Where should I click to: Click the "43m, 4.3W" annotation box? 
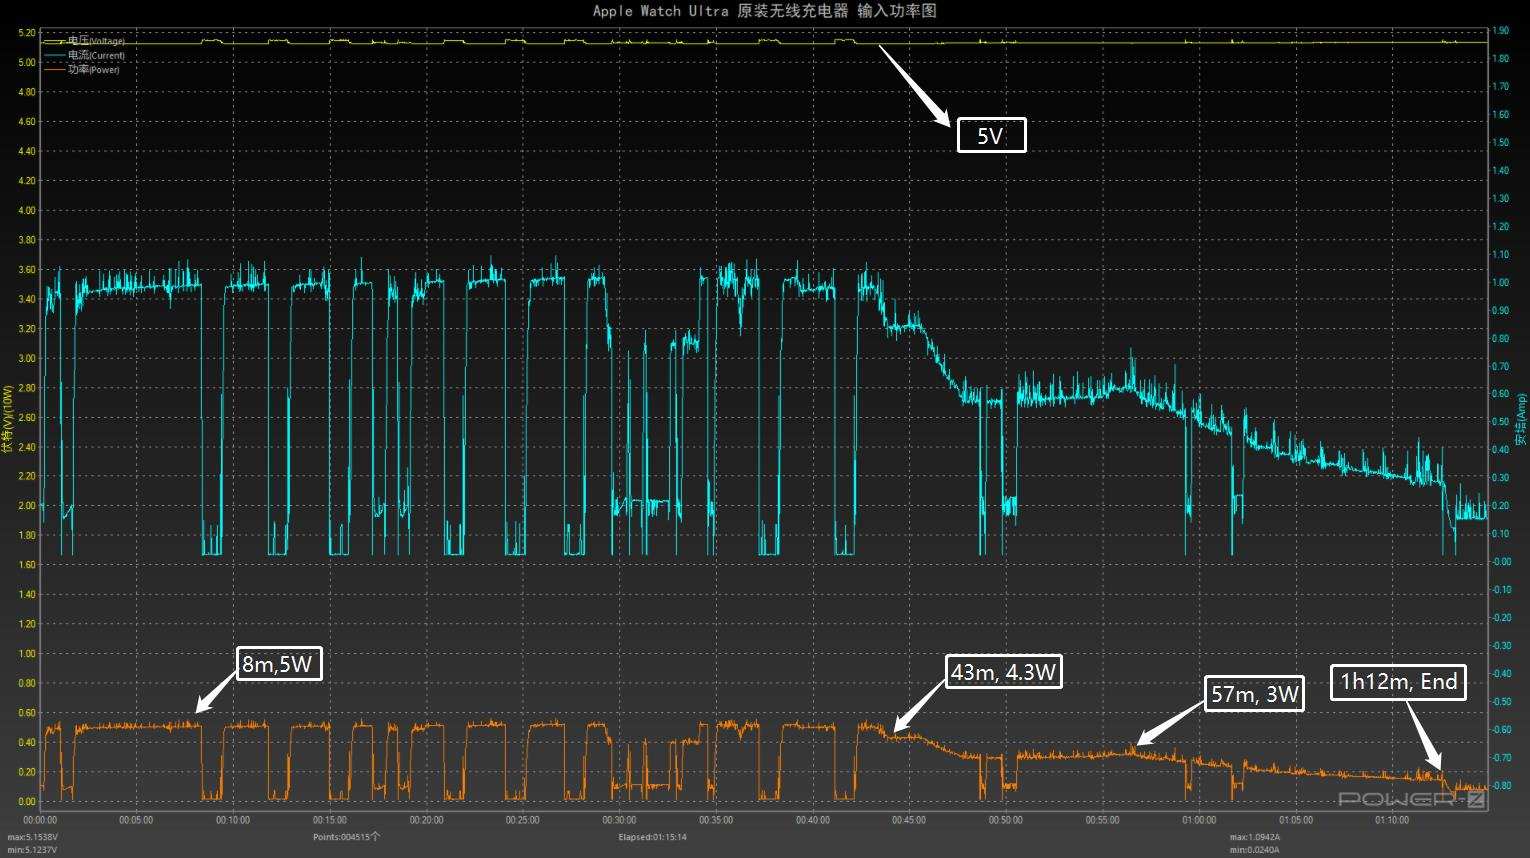(x=1003, y=672)
